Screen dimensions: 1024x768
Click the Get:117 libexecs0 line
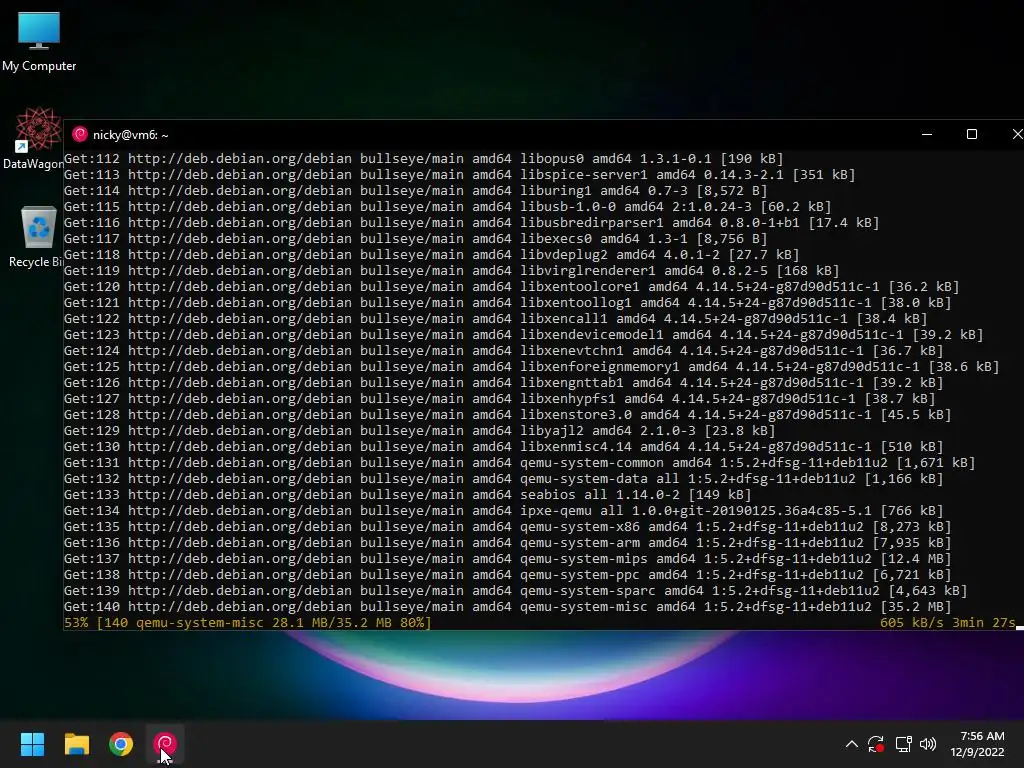coord(415,238)
